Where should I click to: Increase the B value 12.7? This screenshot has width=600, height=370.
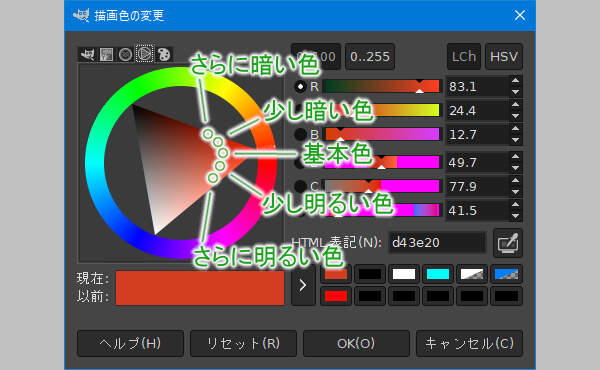(515, 129)
